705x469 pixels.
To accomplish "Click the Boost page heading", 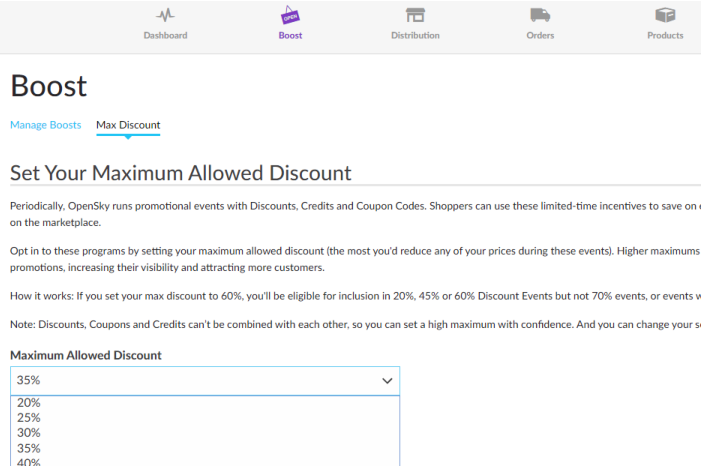I will 49,86.
